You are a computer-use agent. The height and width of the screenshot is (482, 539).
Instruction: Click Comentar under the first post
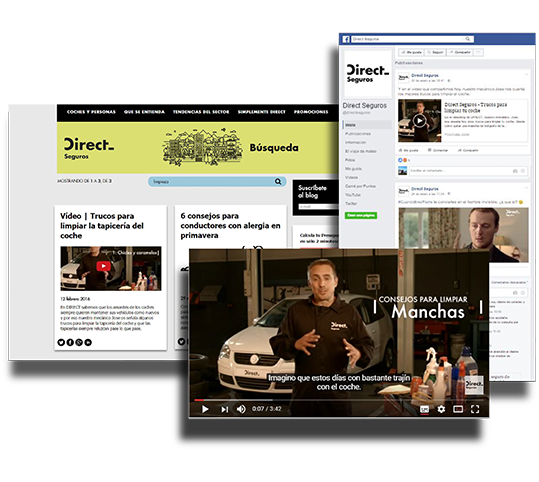(438, 150)
